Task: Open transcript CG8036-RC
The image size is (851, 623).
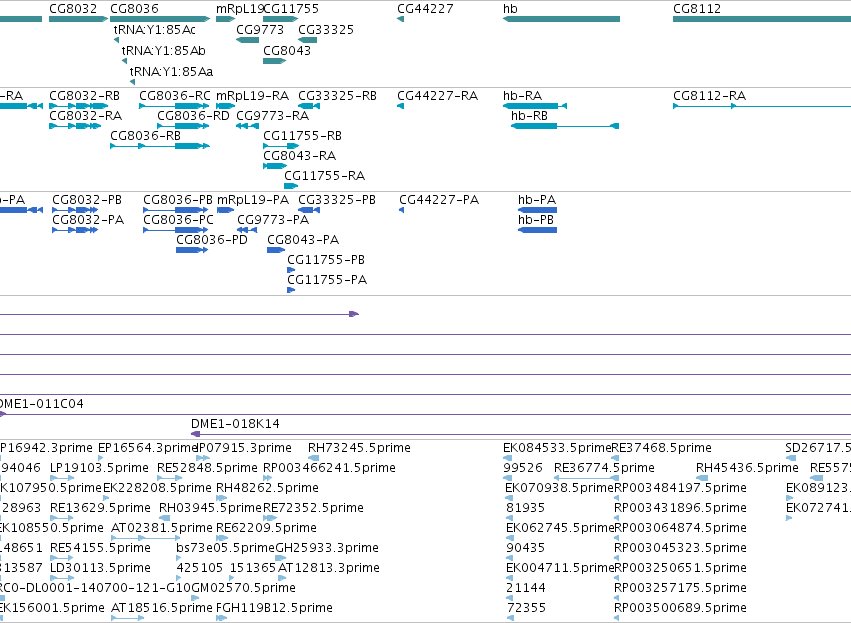Action: tap(174, 106)
